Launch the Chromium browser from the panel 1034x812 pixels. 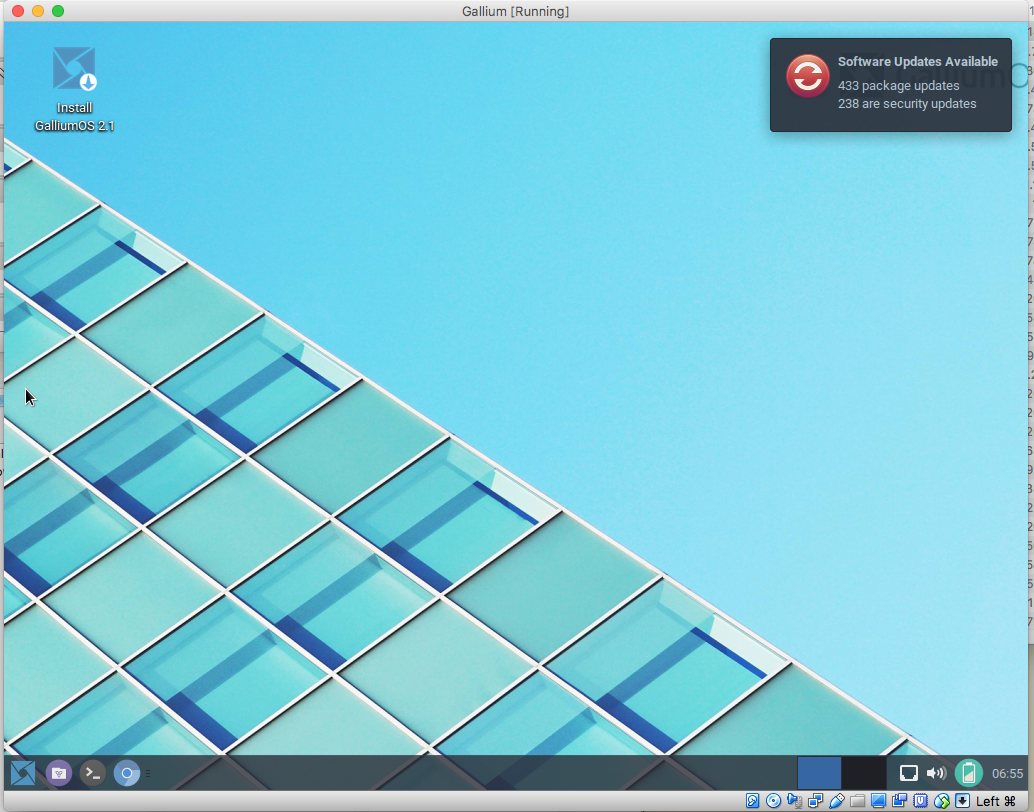click(x=127, y=773)
